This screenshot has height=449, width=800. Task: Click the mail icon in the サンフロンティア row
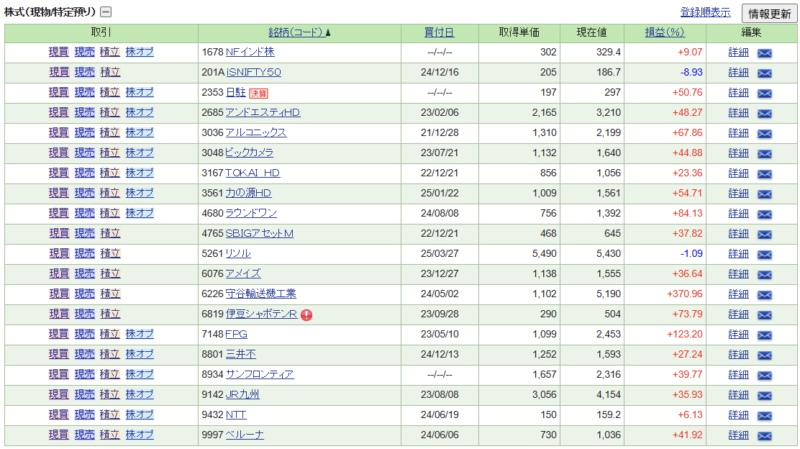(x=764, y=376)
